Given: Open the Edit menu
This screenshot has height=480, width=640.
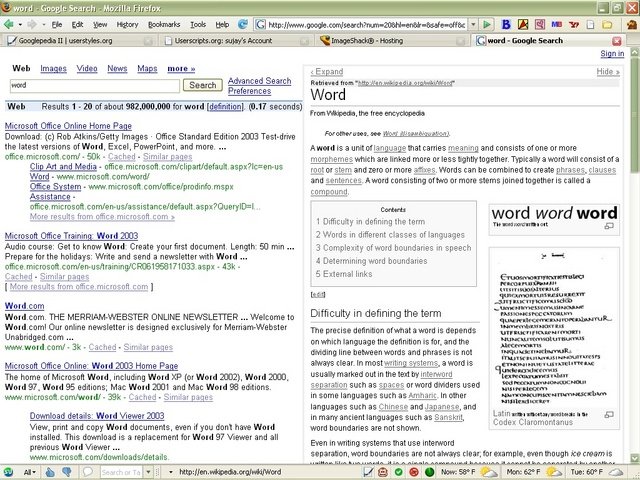Looking at the screenshot, I should tap(77, 24).
